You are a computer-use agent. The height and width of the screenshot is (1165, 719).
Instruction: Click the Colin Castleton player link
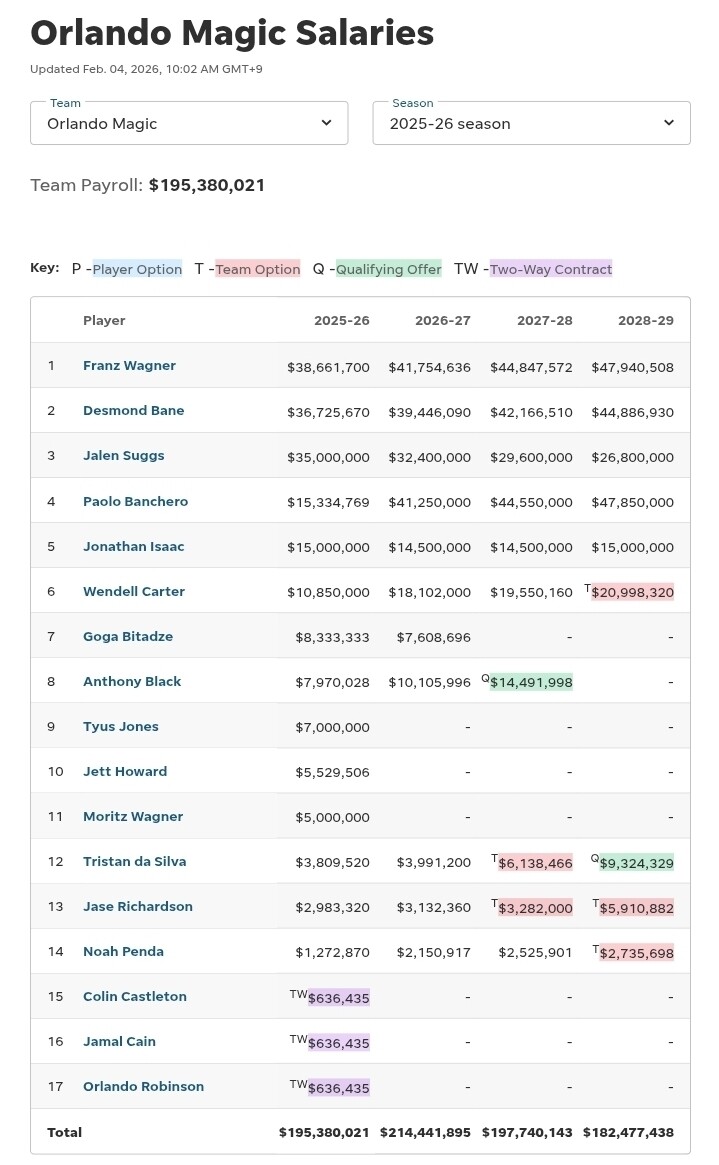click(x=134, y=997)
